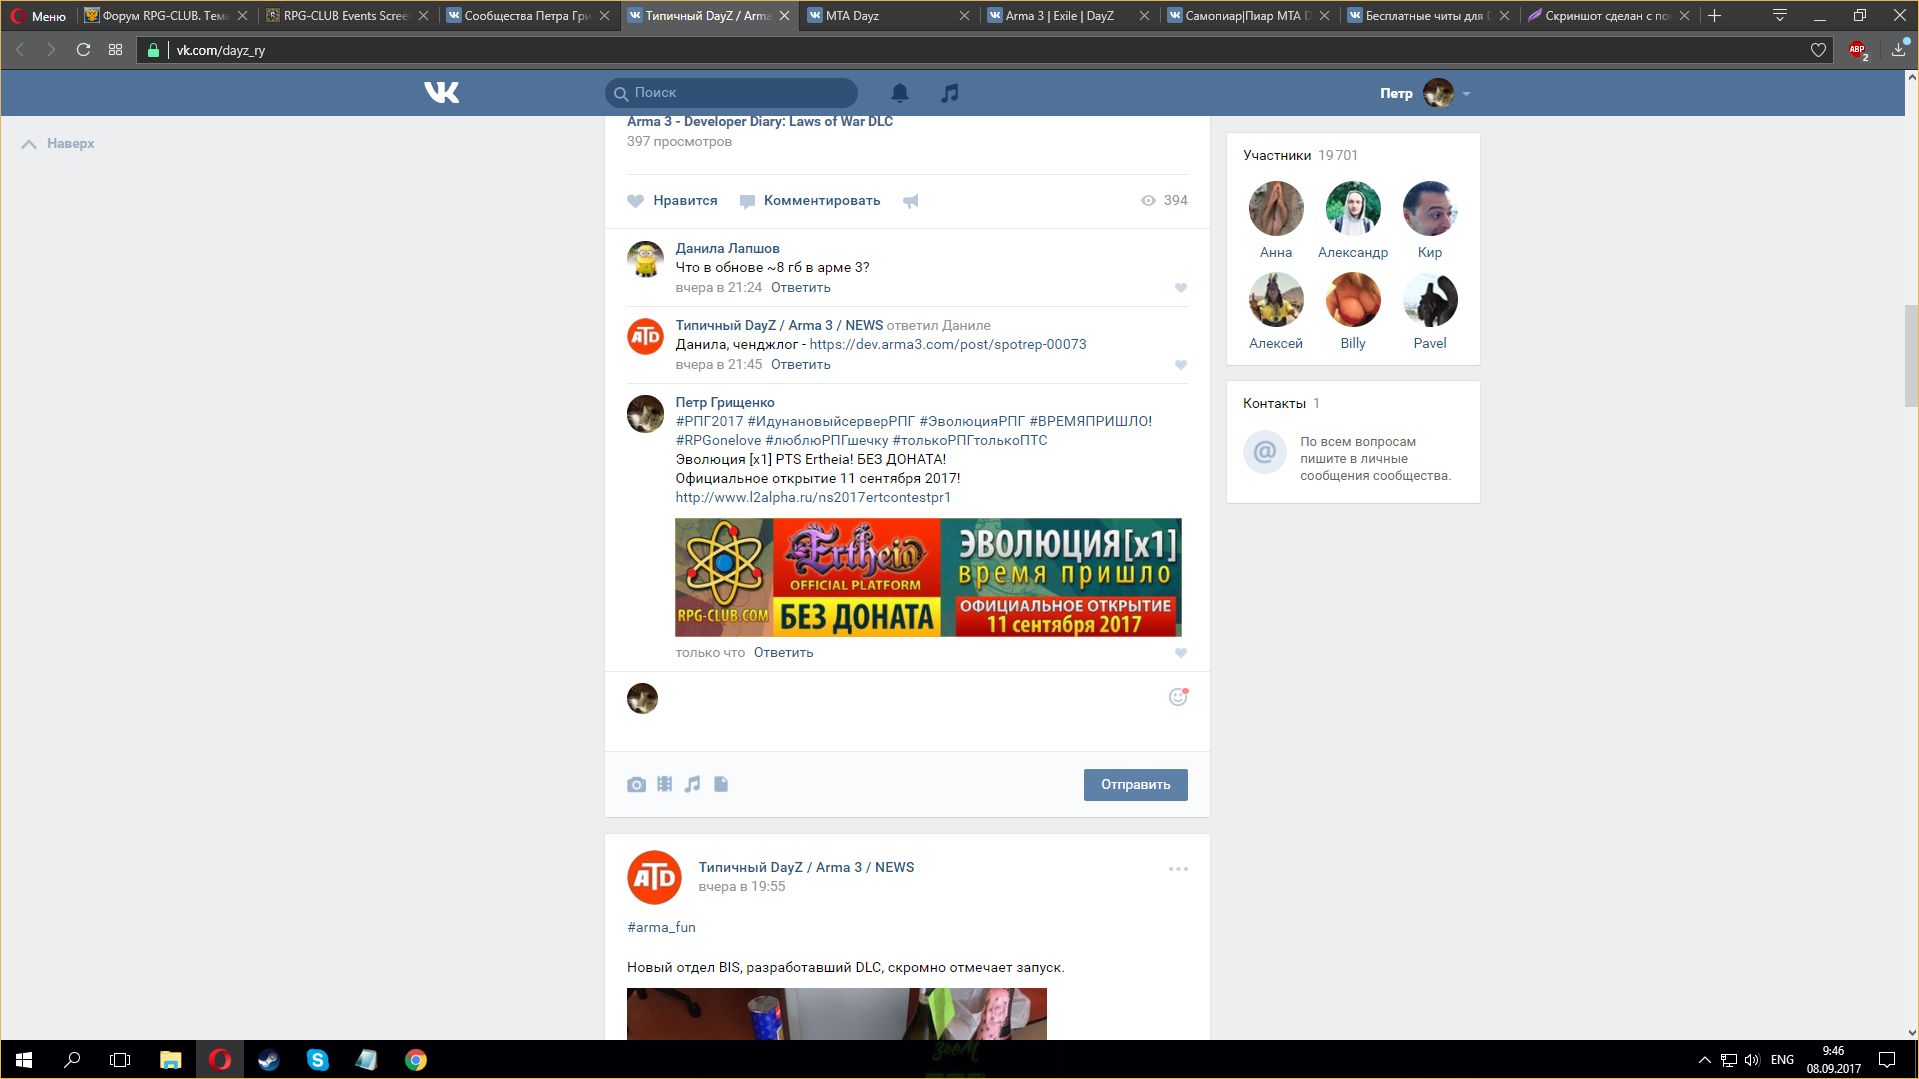The height and width of the screenshot is (1079, 1919).
Task: Open a new browser tab
Action: 1715,16
